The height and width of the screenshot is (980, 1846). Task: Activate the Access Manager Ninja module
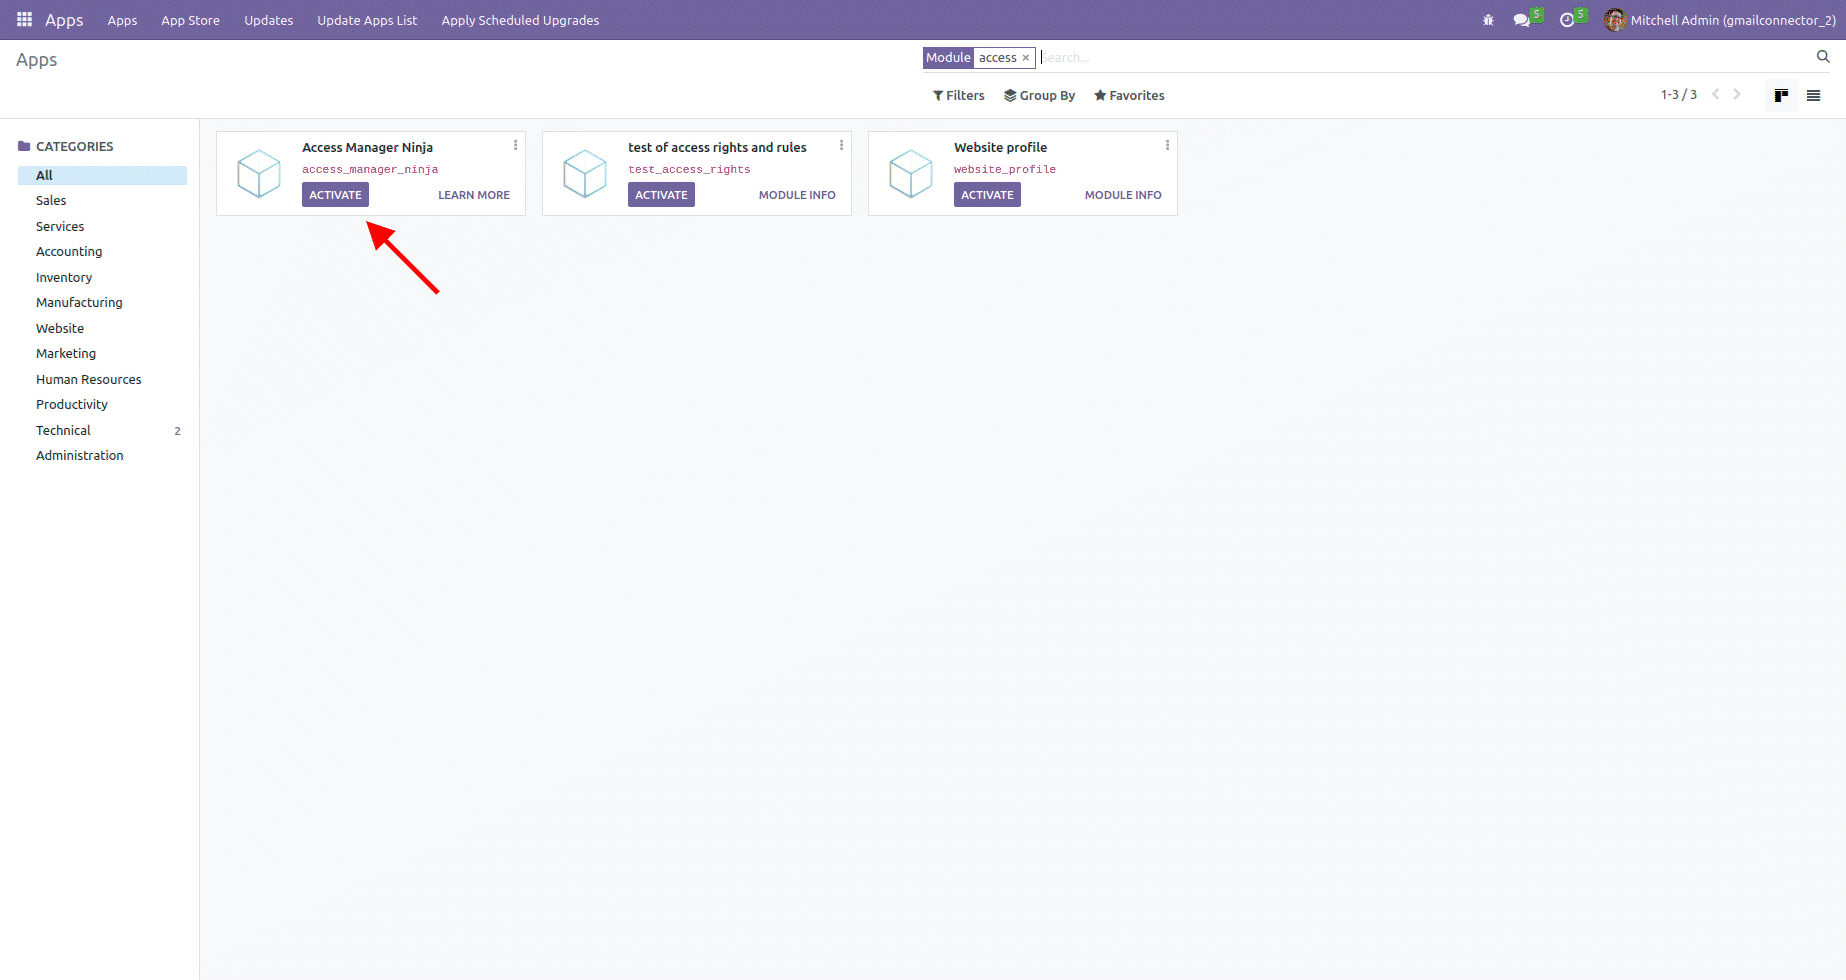[x=335, y=195]
